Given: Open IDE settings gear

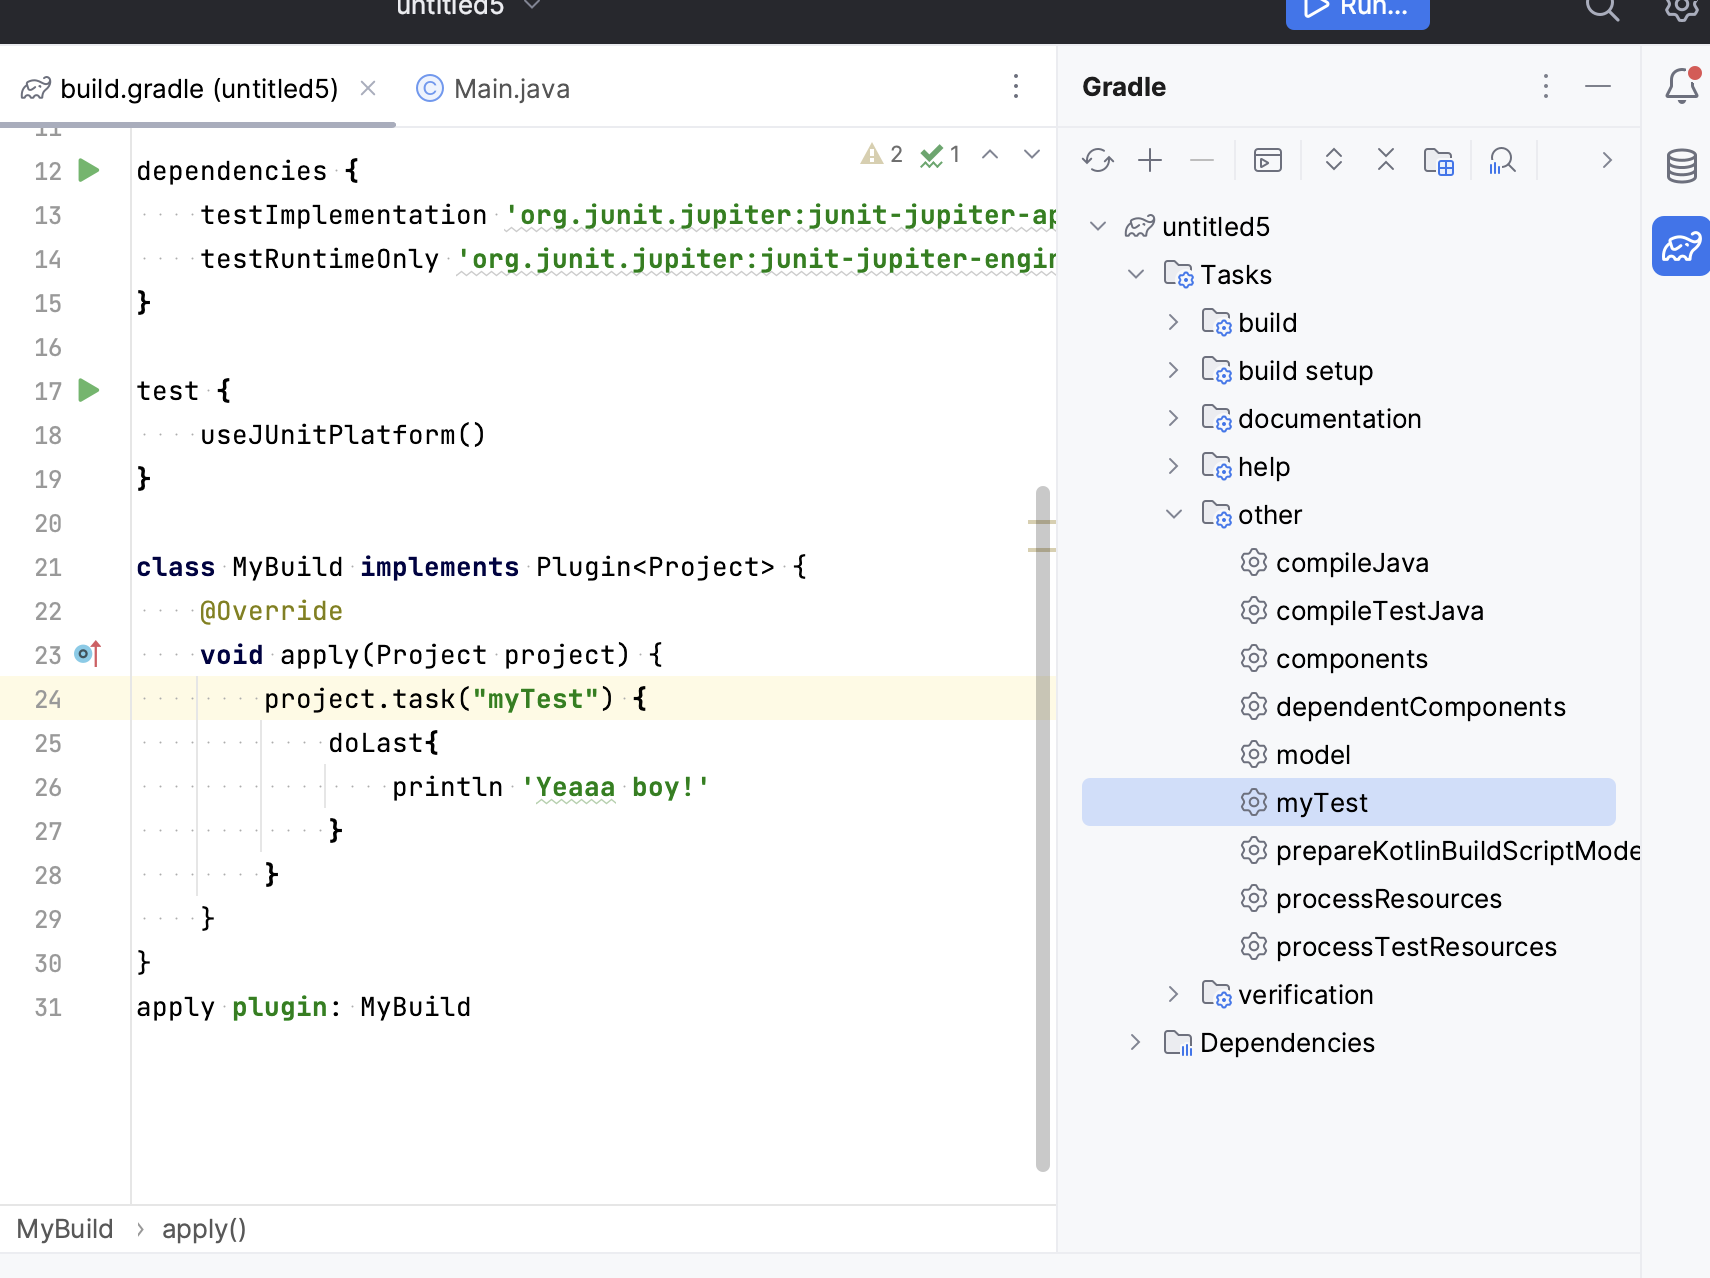Looking at the screenshot, I should 1682,10.
